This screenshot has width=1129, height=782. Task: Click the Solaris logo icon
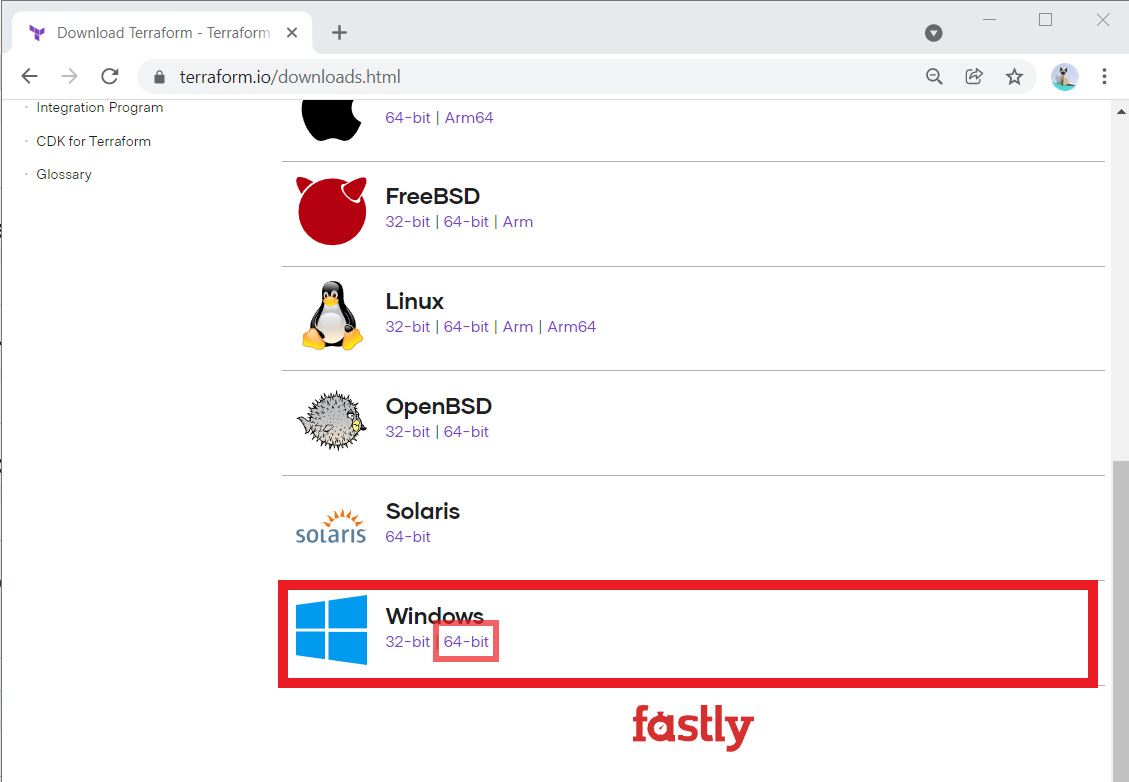pos(331,525)
